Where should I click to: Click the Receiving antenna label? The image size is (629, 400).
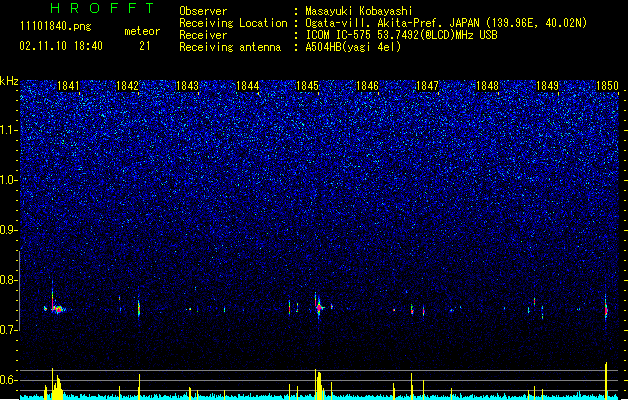click(230, 47)
